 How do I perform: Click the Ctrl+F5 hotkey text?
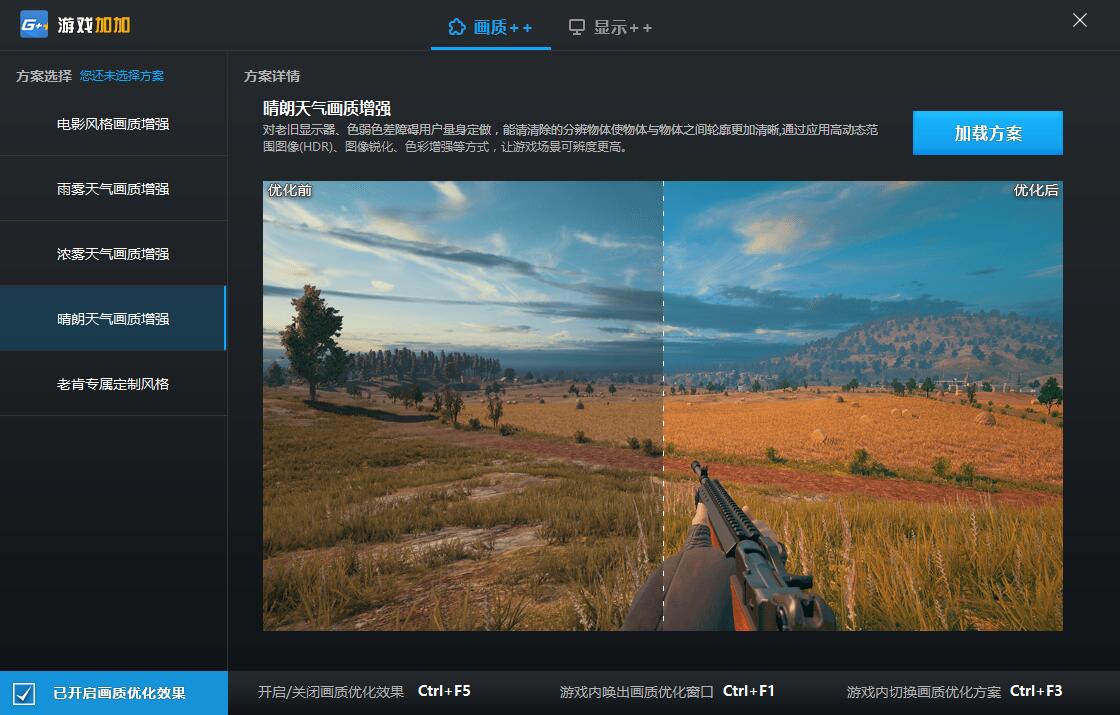(x=444, y=691)
